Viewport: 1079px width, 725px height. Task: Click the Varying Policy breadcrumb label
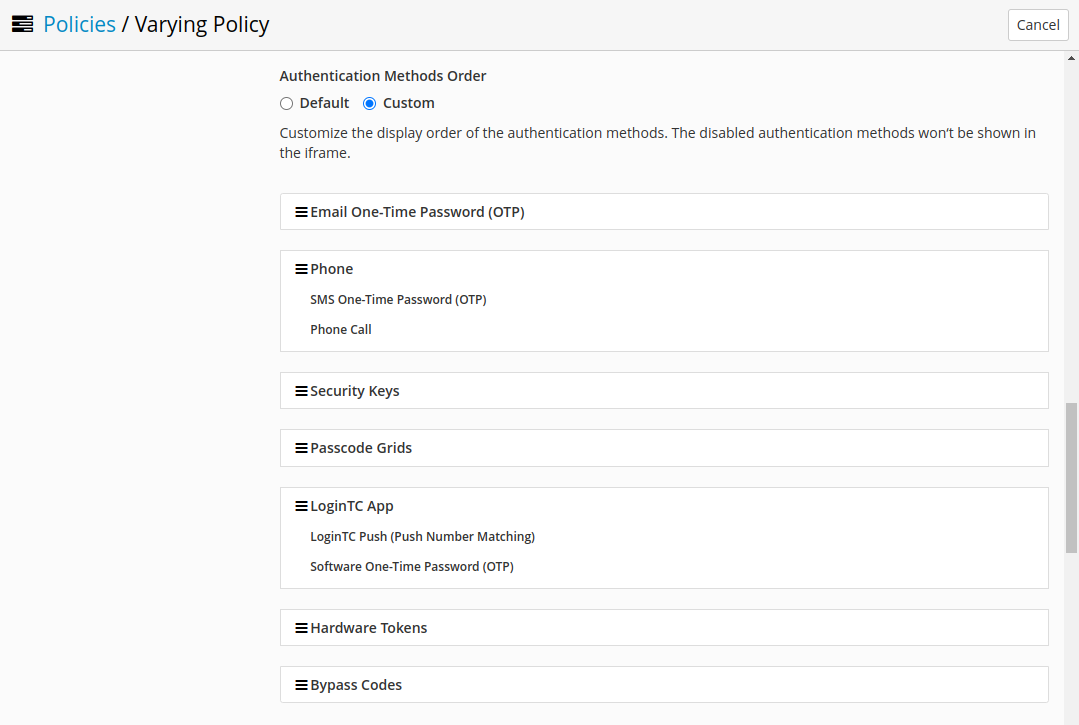(202, 23)
